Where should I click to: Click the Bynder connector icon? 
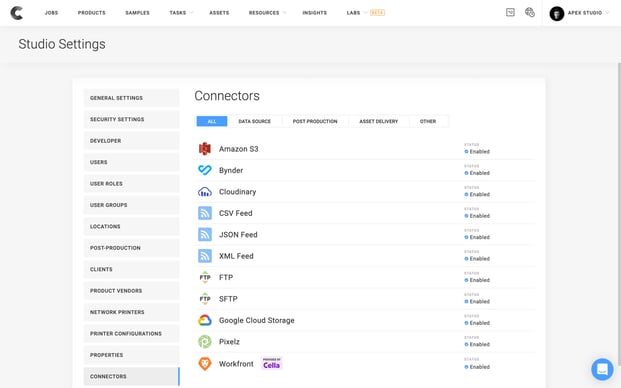pos(205,170)
